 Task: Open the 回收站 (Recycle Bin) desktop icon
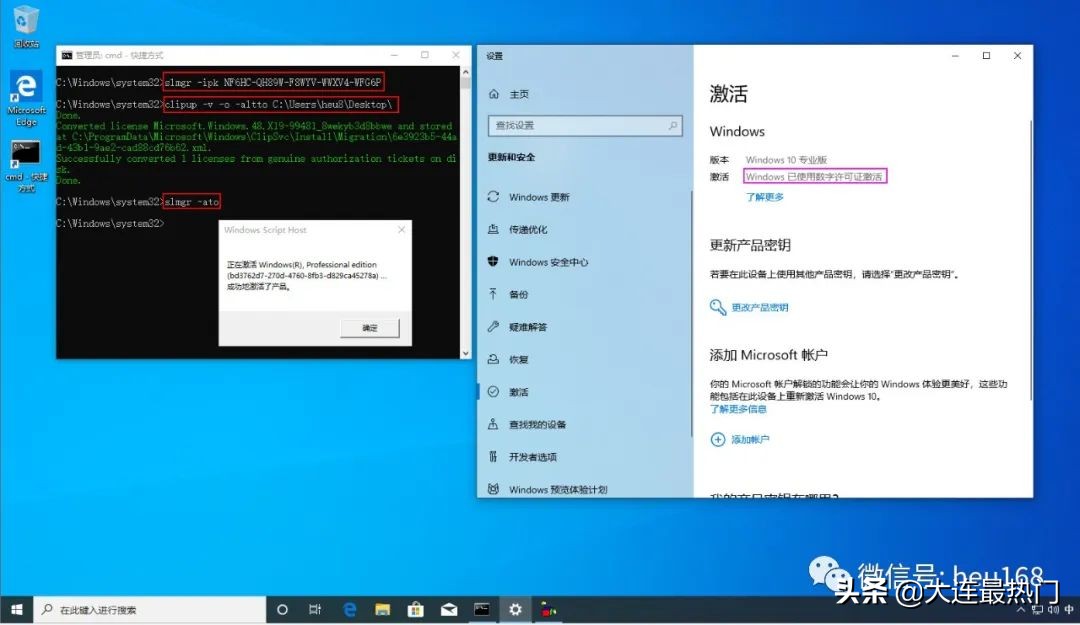[23, 22]
